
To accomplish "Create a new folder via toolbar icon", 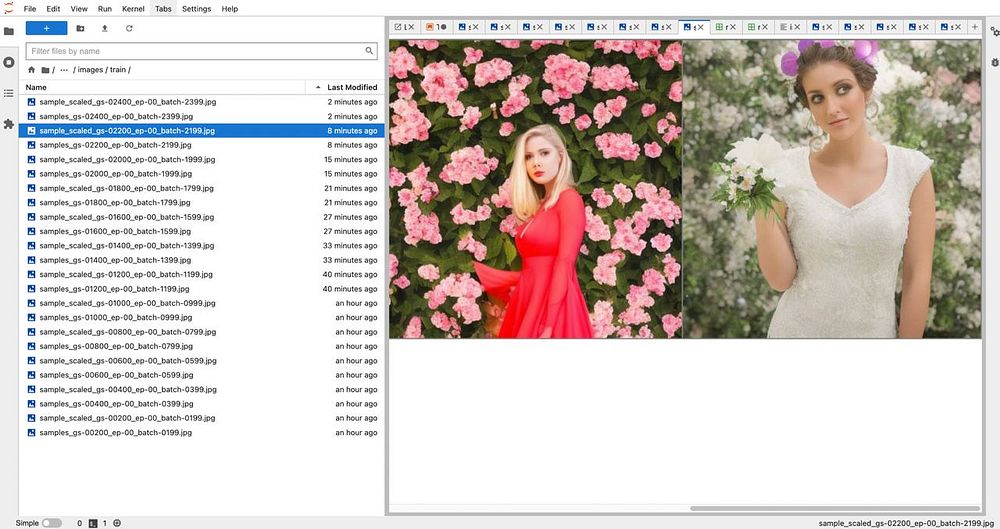I will pos(80,28).
